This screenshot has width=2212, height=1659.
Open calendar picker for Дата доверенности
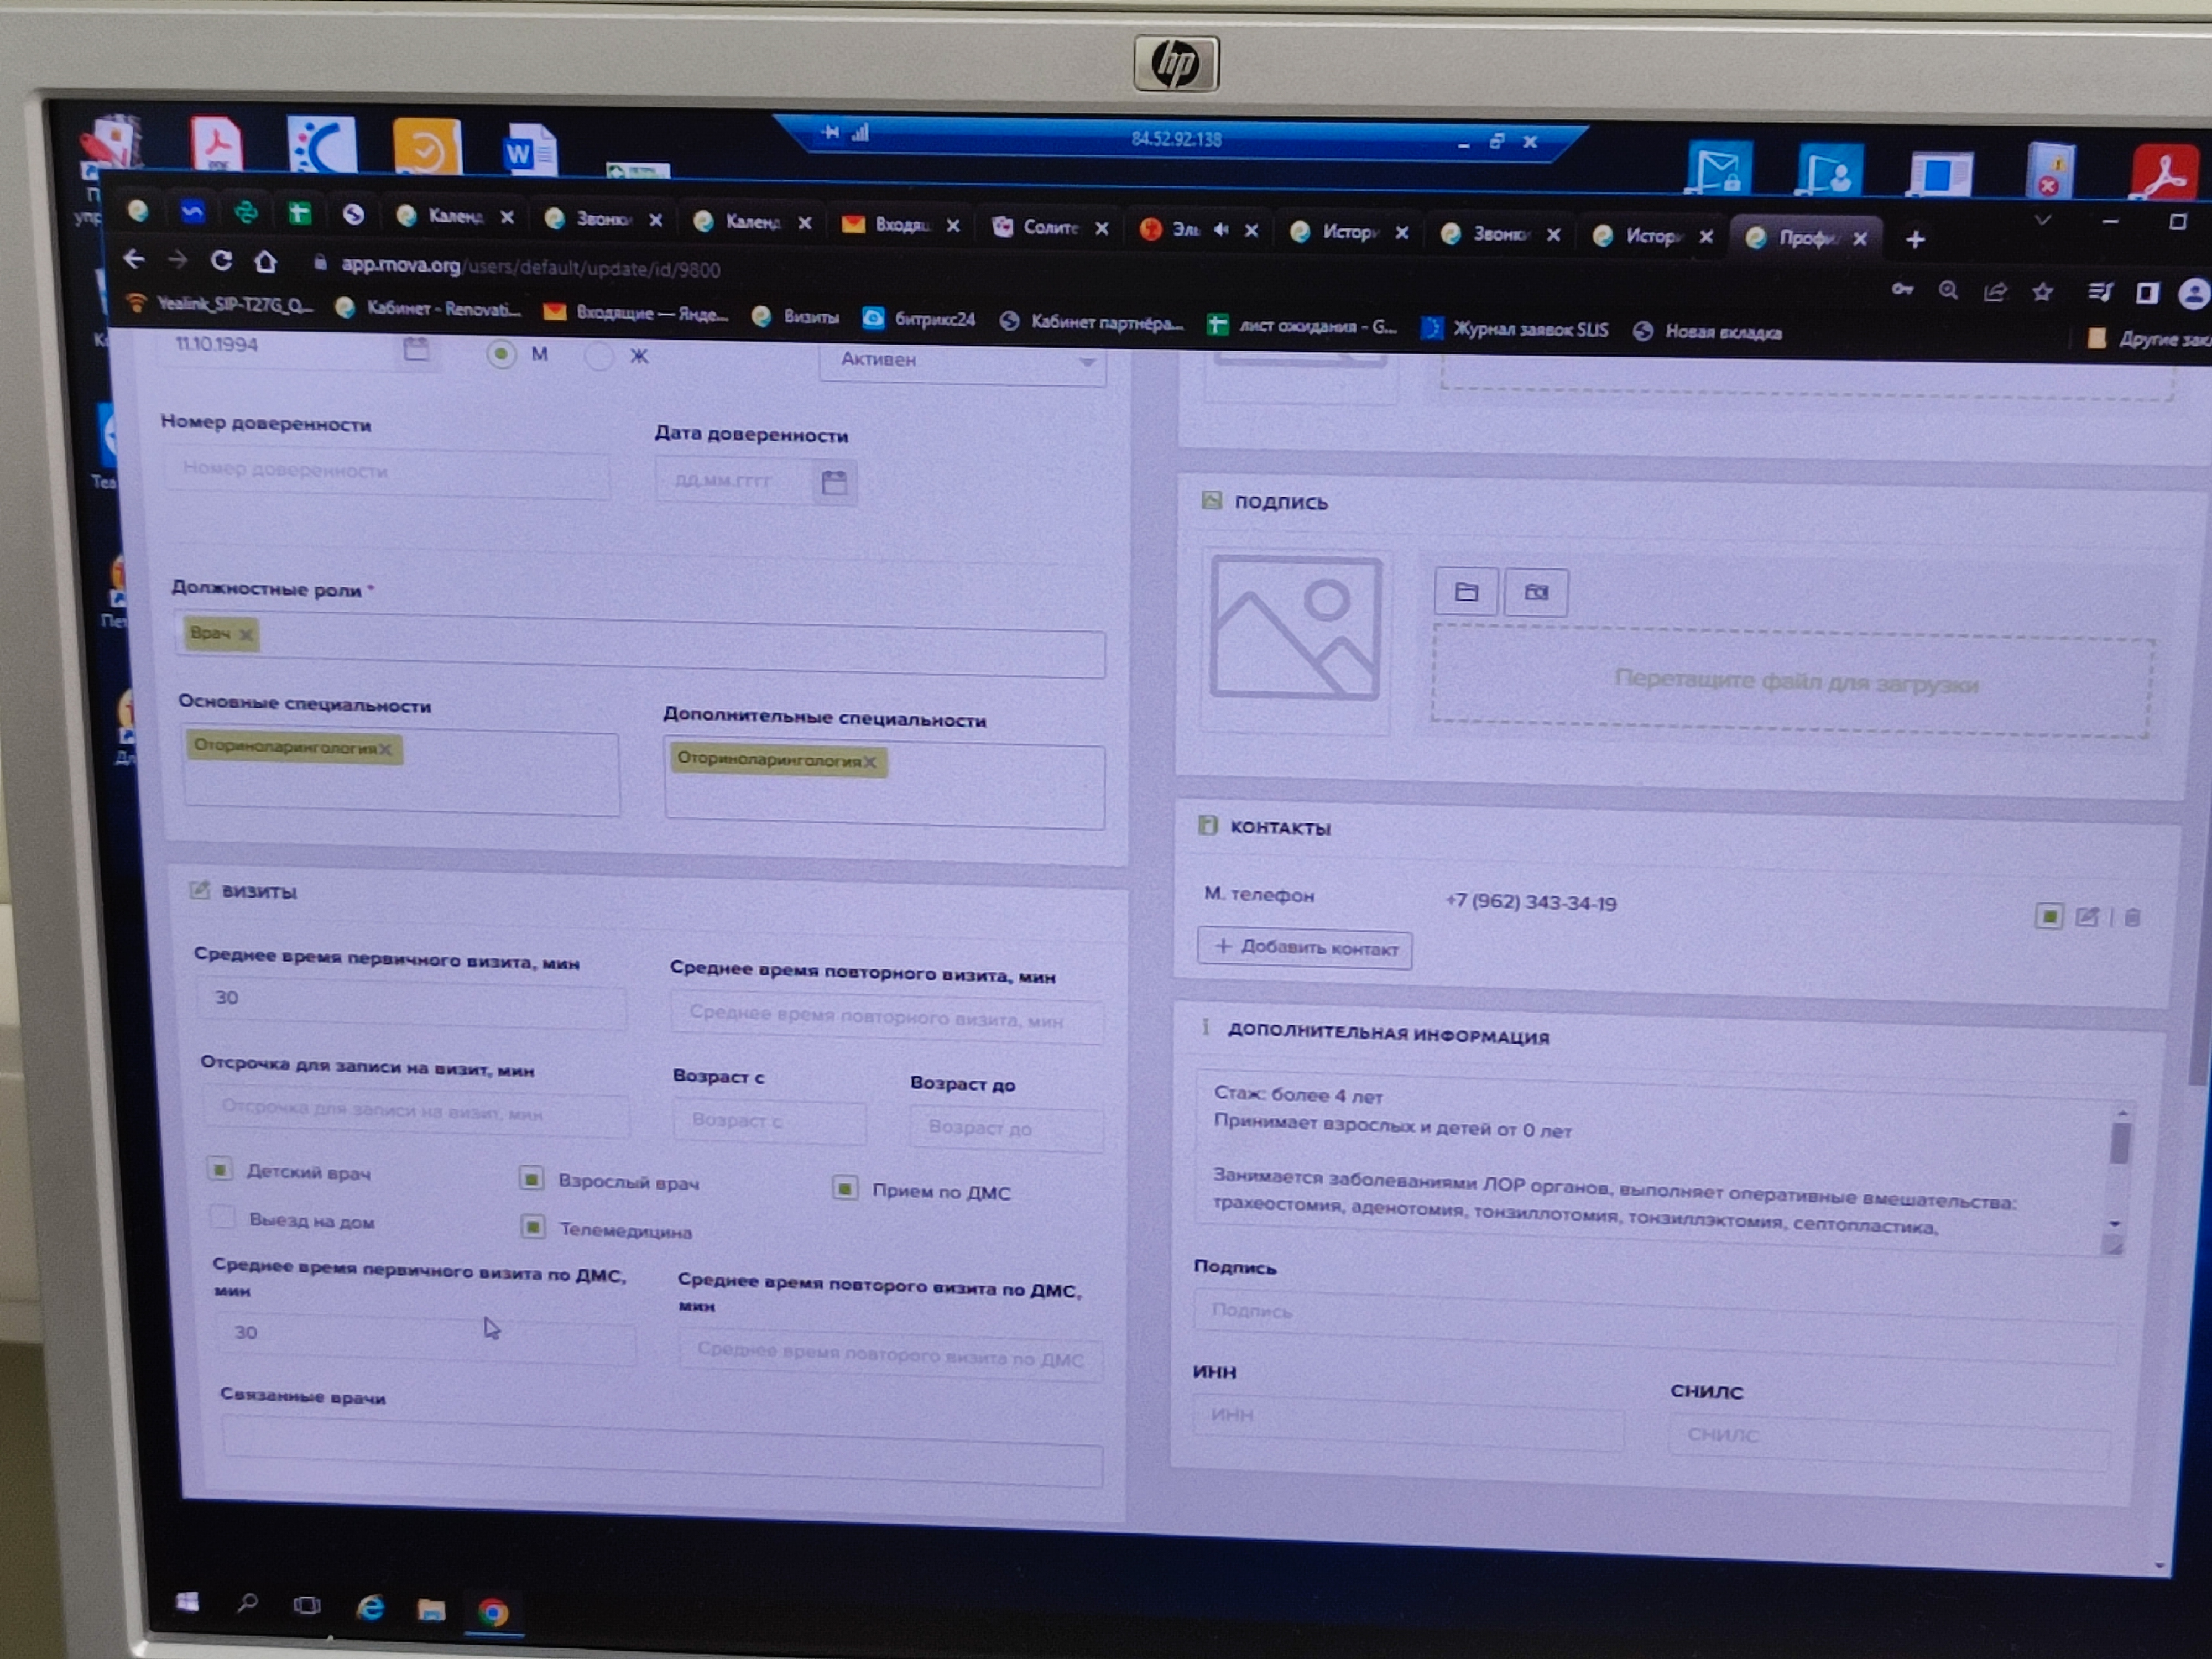point(834,483)
